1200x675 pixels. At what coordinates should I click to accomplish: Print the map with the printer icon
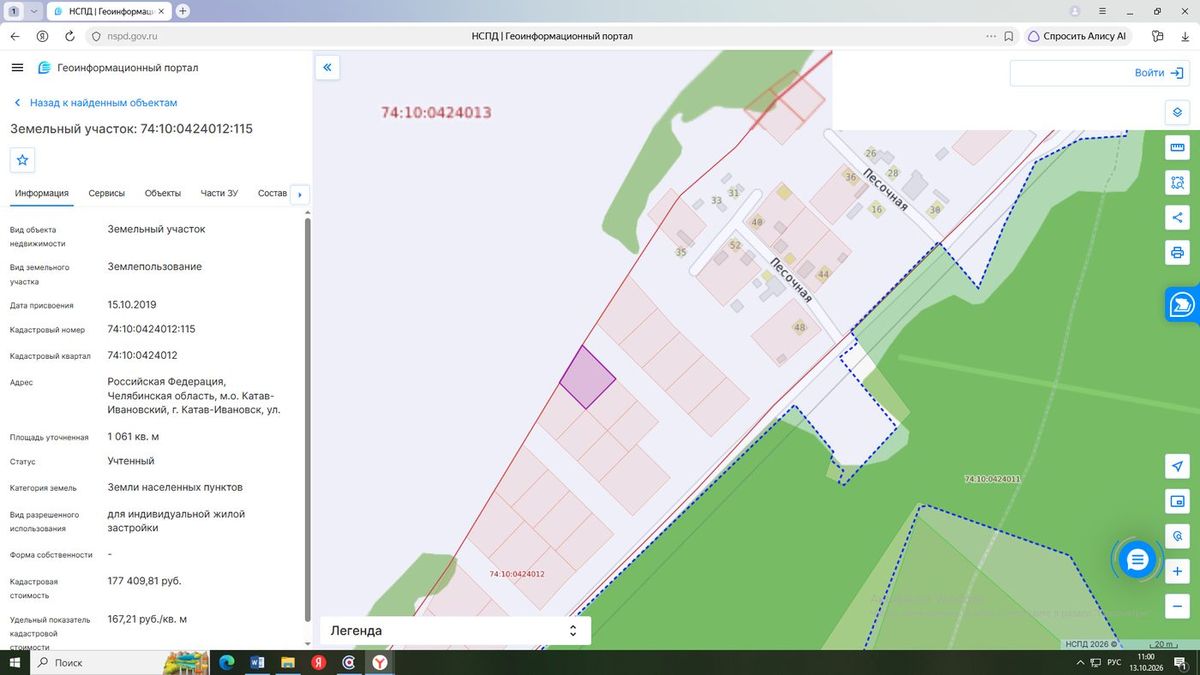coord(1178,252)
